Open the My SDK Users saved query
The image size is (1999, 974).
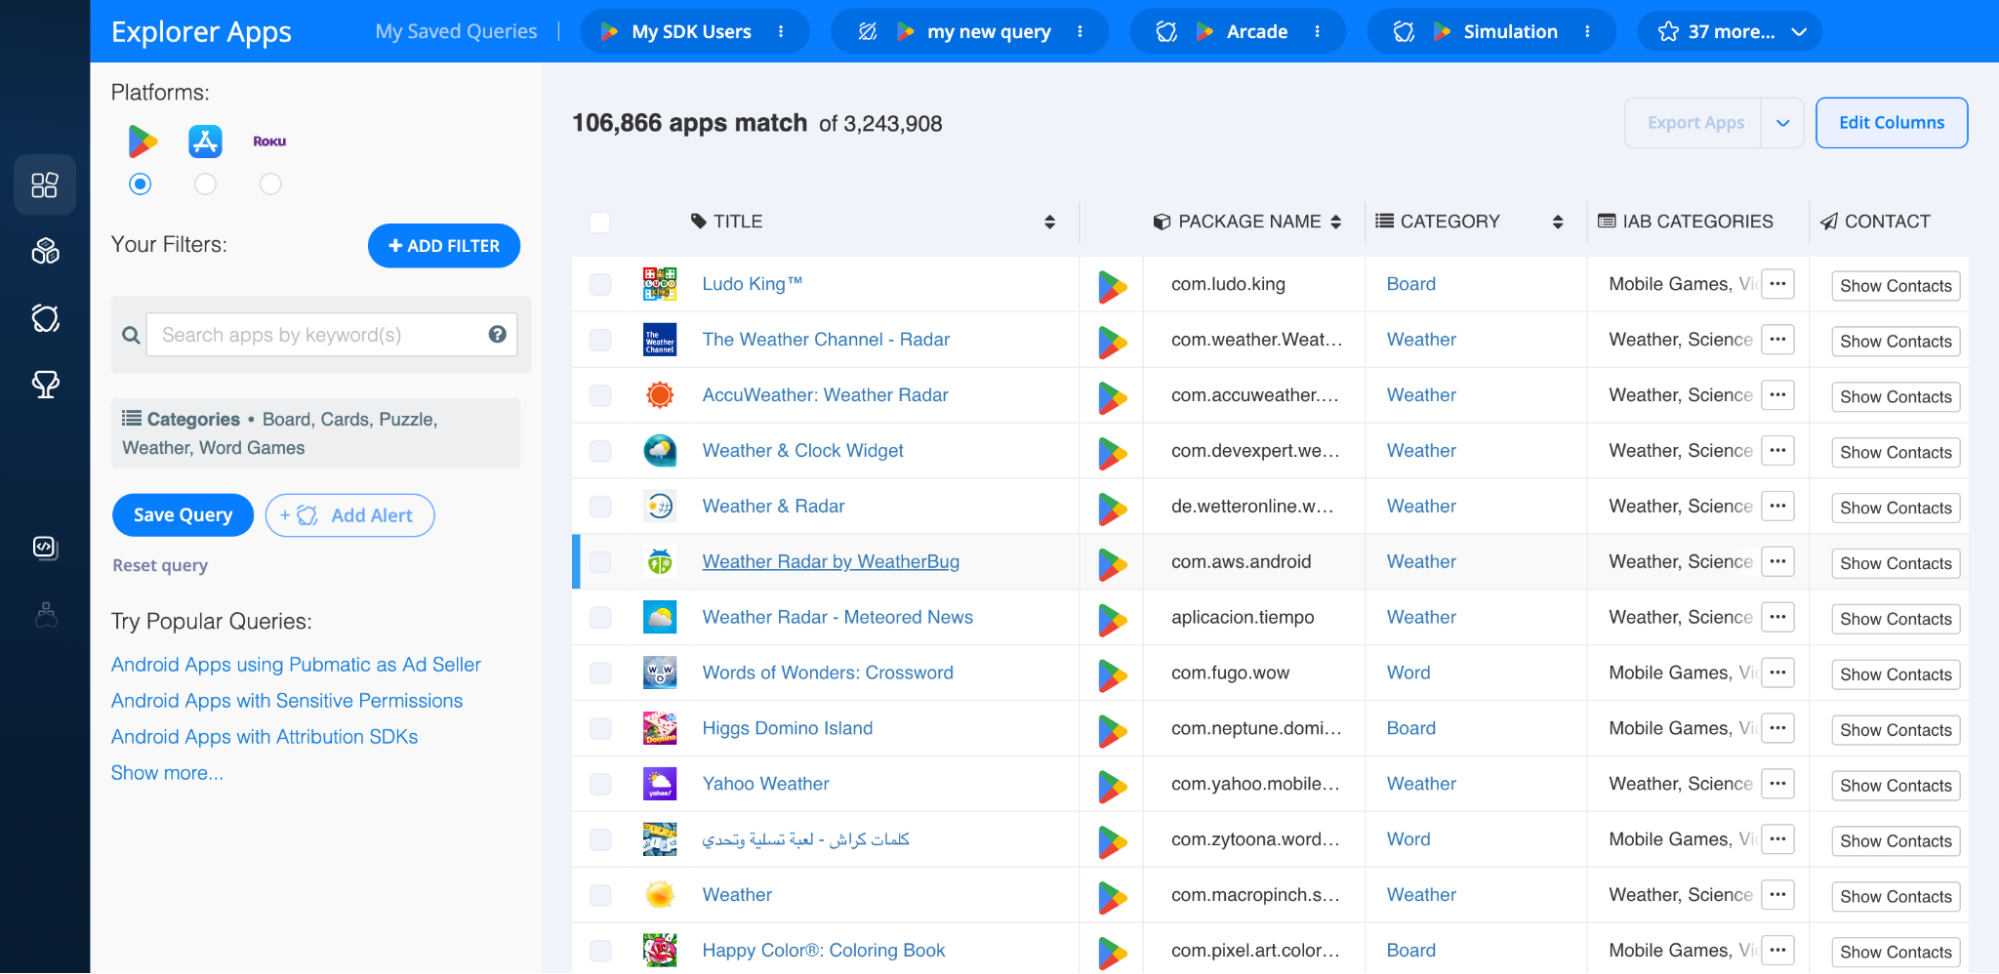click(691, 32)
